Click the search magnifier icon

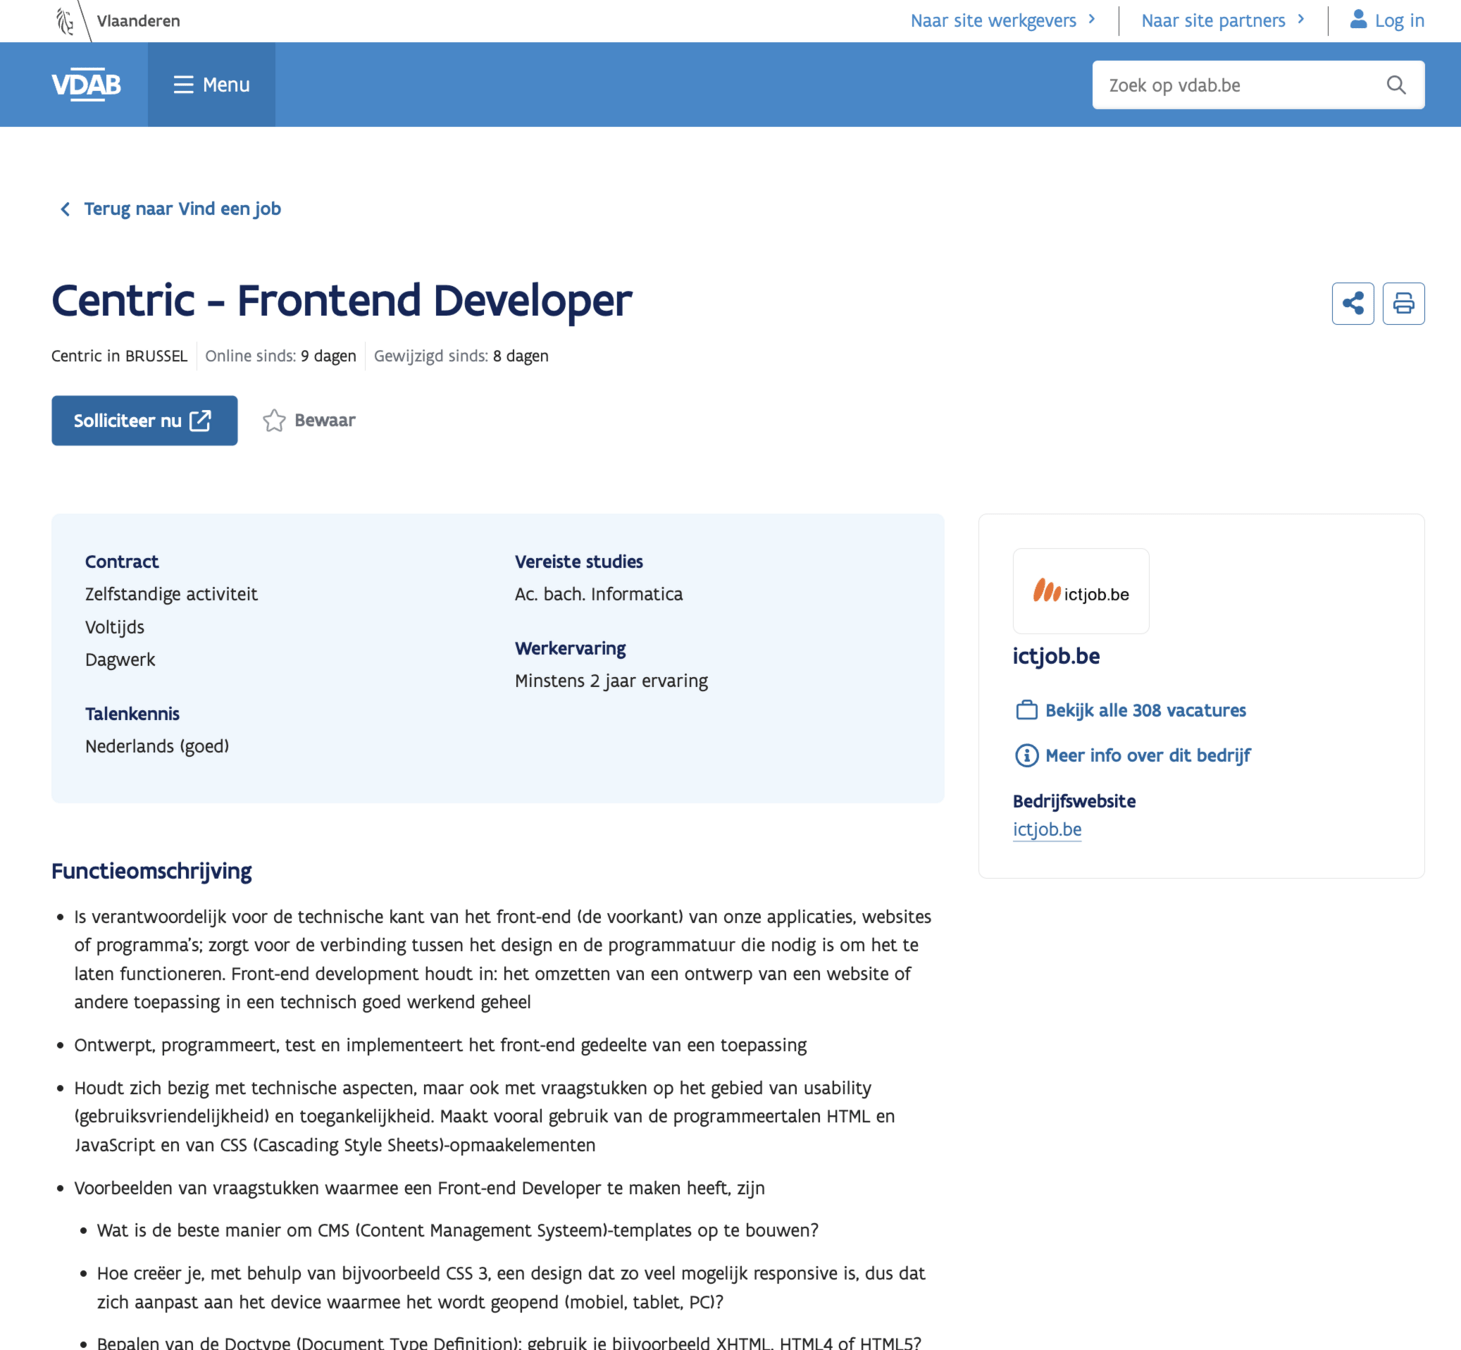pyautogui.click(x=1396, y=85)
